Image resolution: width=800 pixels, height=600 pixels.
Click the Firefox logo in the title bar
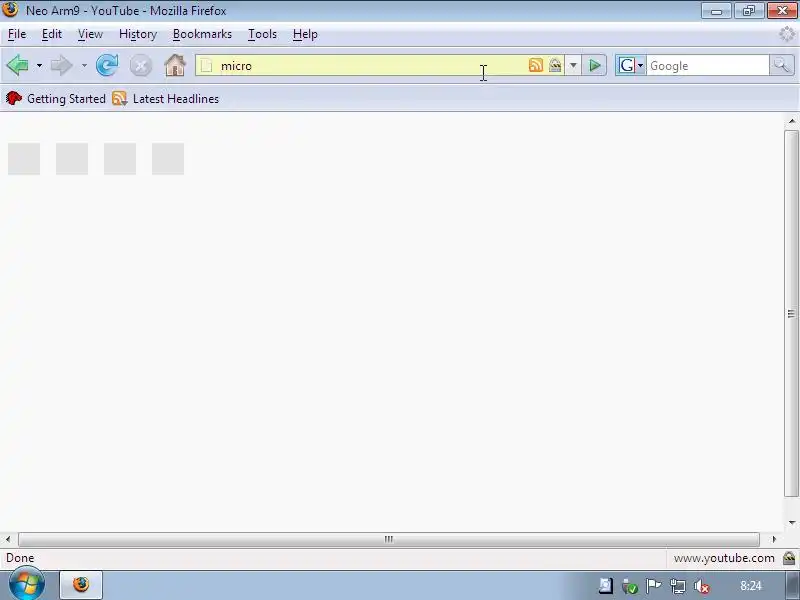(10, 9)
